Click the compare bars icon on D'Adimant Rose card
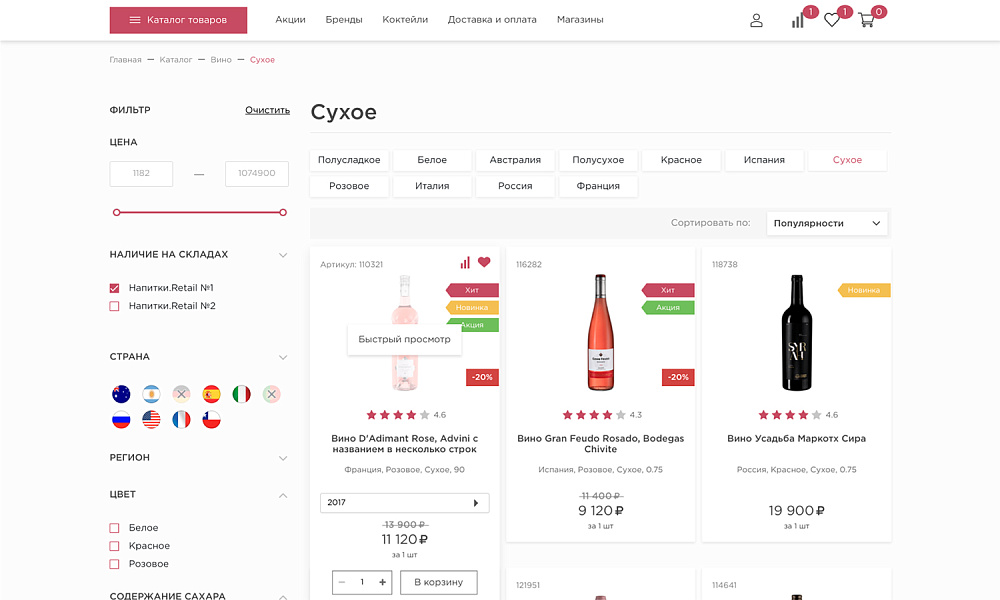 pos(465,262)
